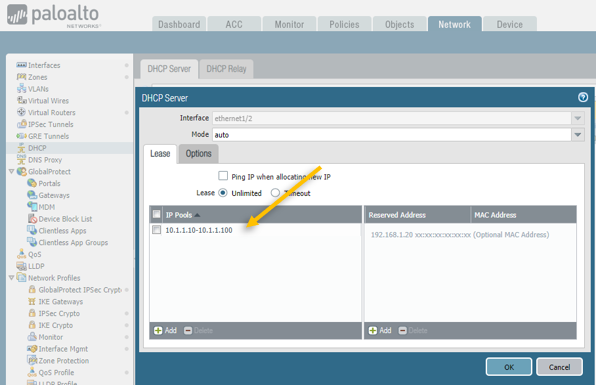Collapse the Network Profiles tree node
Viewport: 596px width, 385px height.
pos(11,277)
